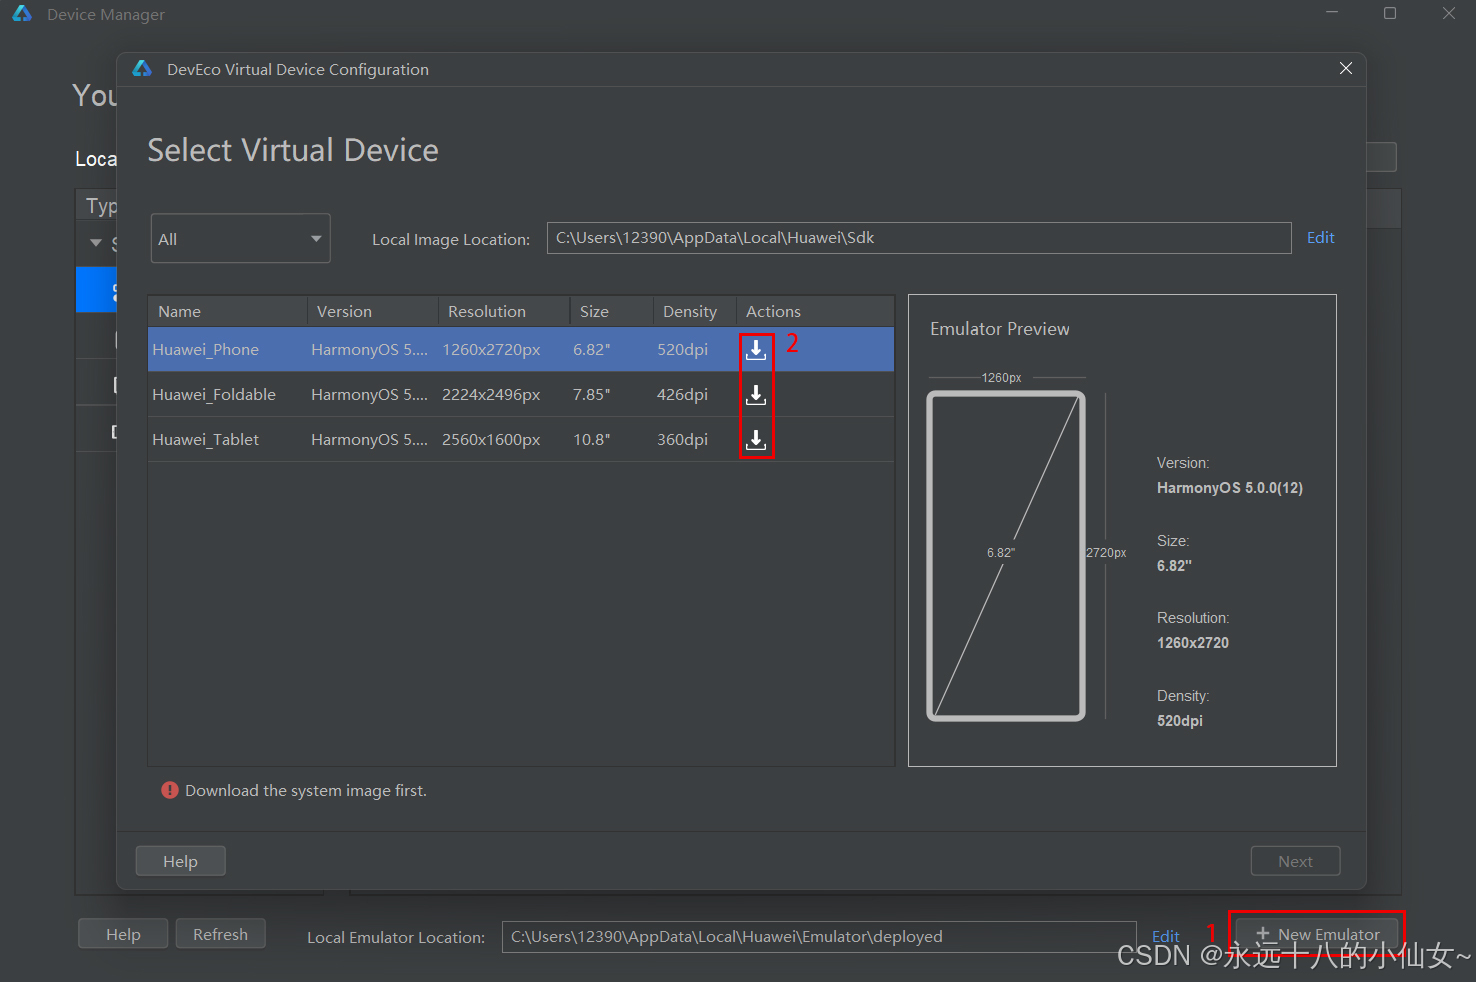Screen dimensions: 1476x982
Task: Download the Huawei_Phone system image
Action: tap(756, 350)
